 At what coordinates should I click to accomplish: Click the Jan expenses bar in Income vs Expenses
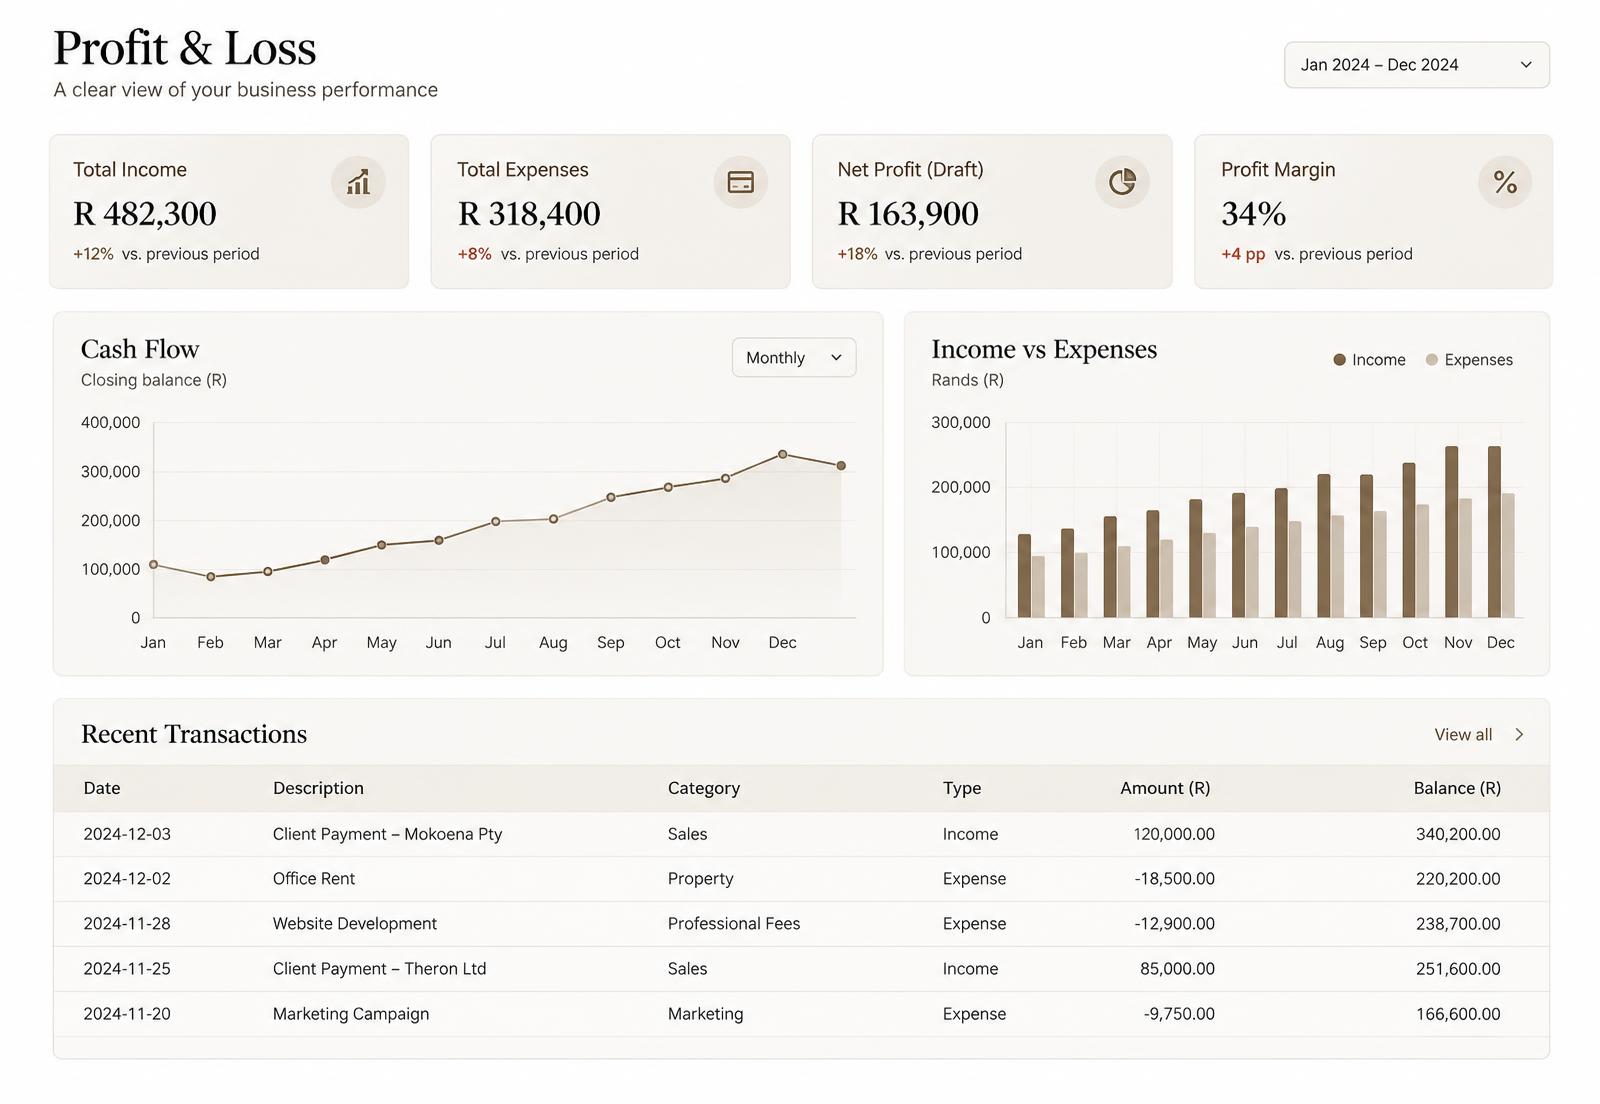1038,587
